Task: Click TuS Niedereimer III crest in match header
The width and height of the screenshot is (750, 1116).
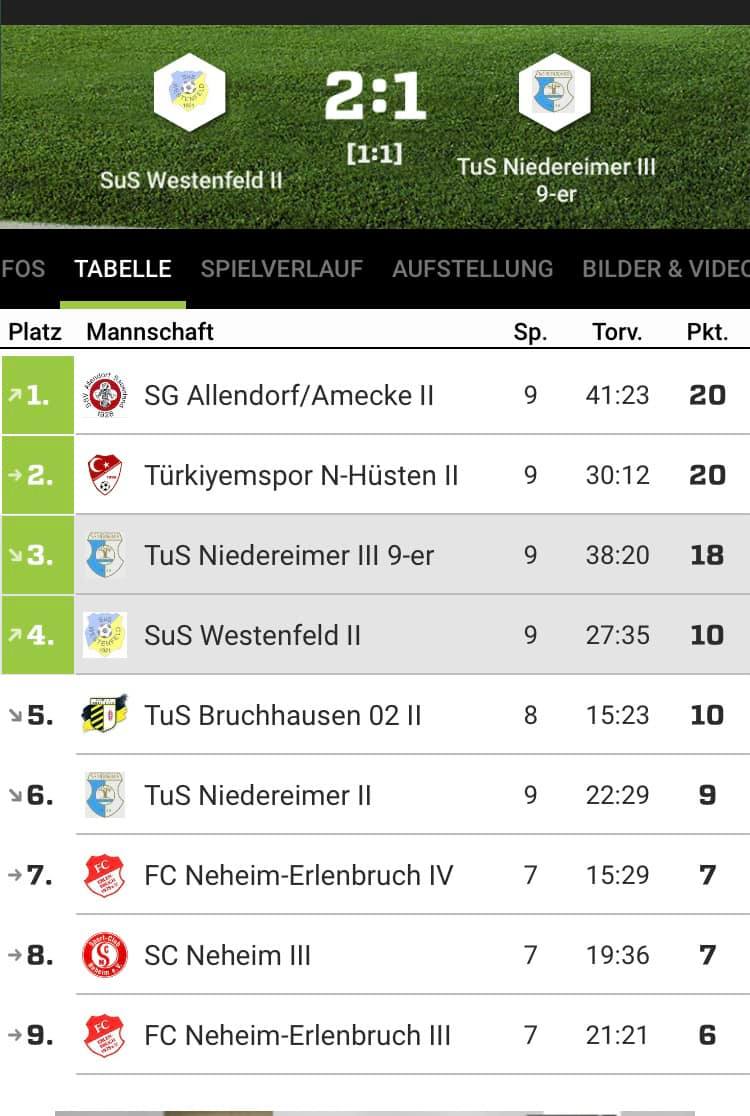Action: [555, 93]
